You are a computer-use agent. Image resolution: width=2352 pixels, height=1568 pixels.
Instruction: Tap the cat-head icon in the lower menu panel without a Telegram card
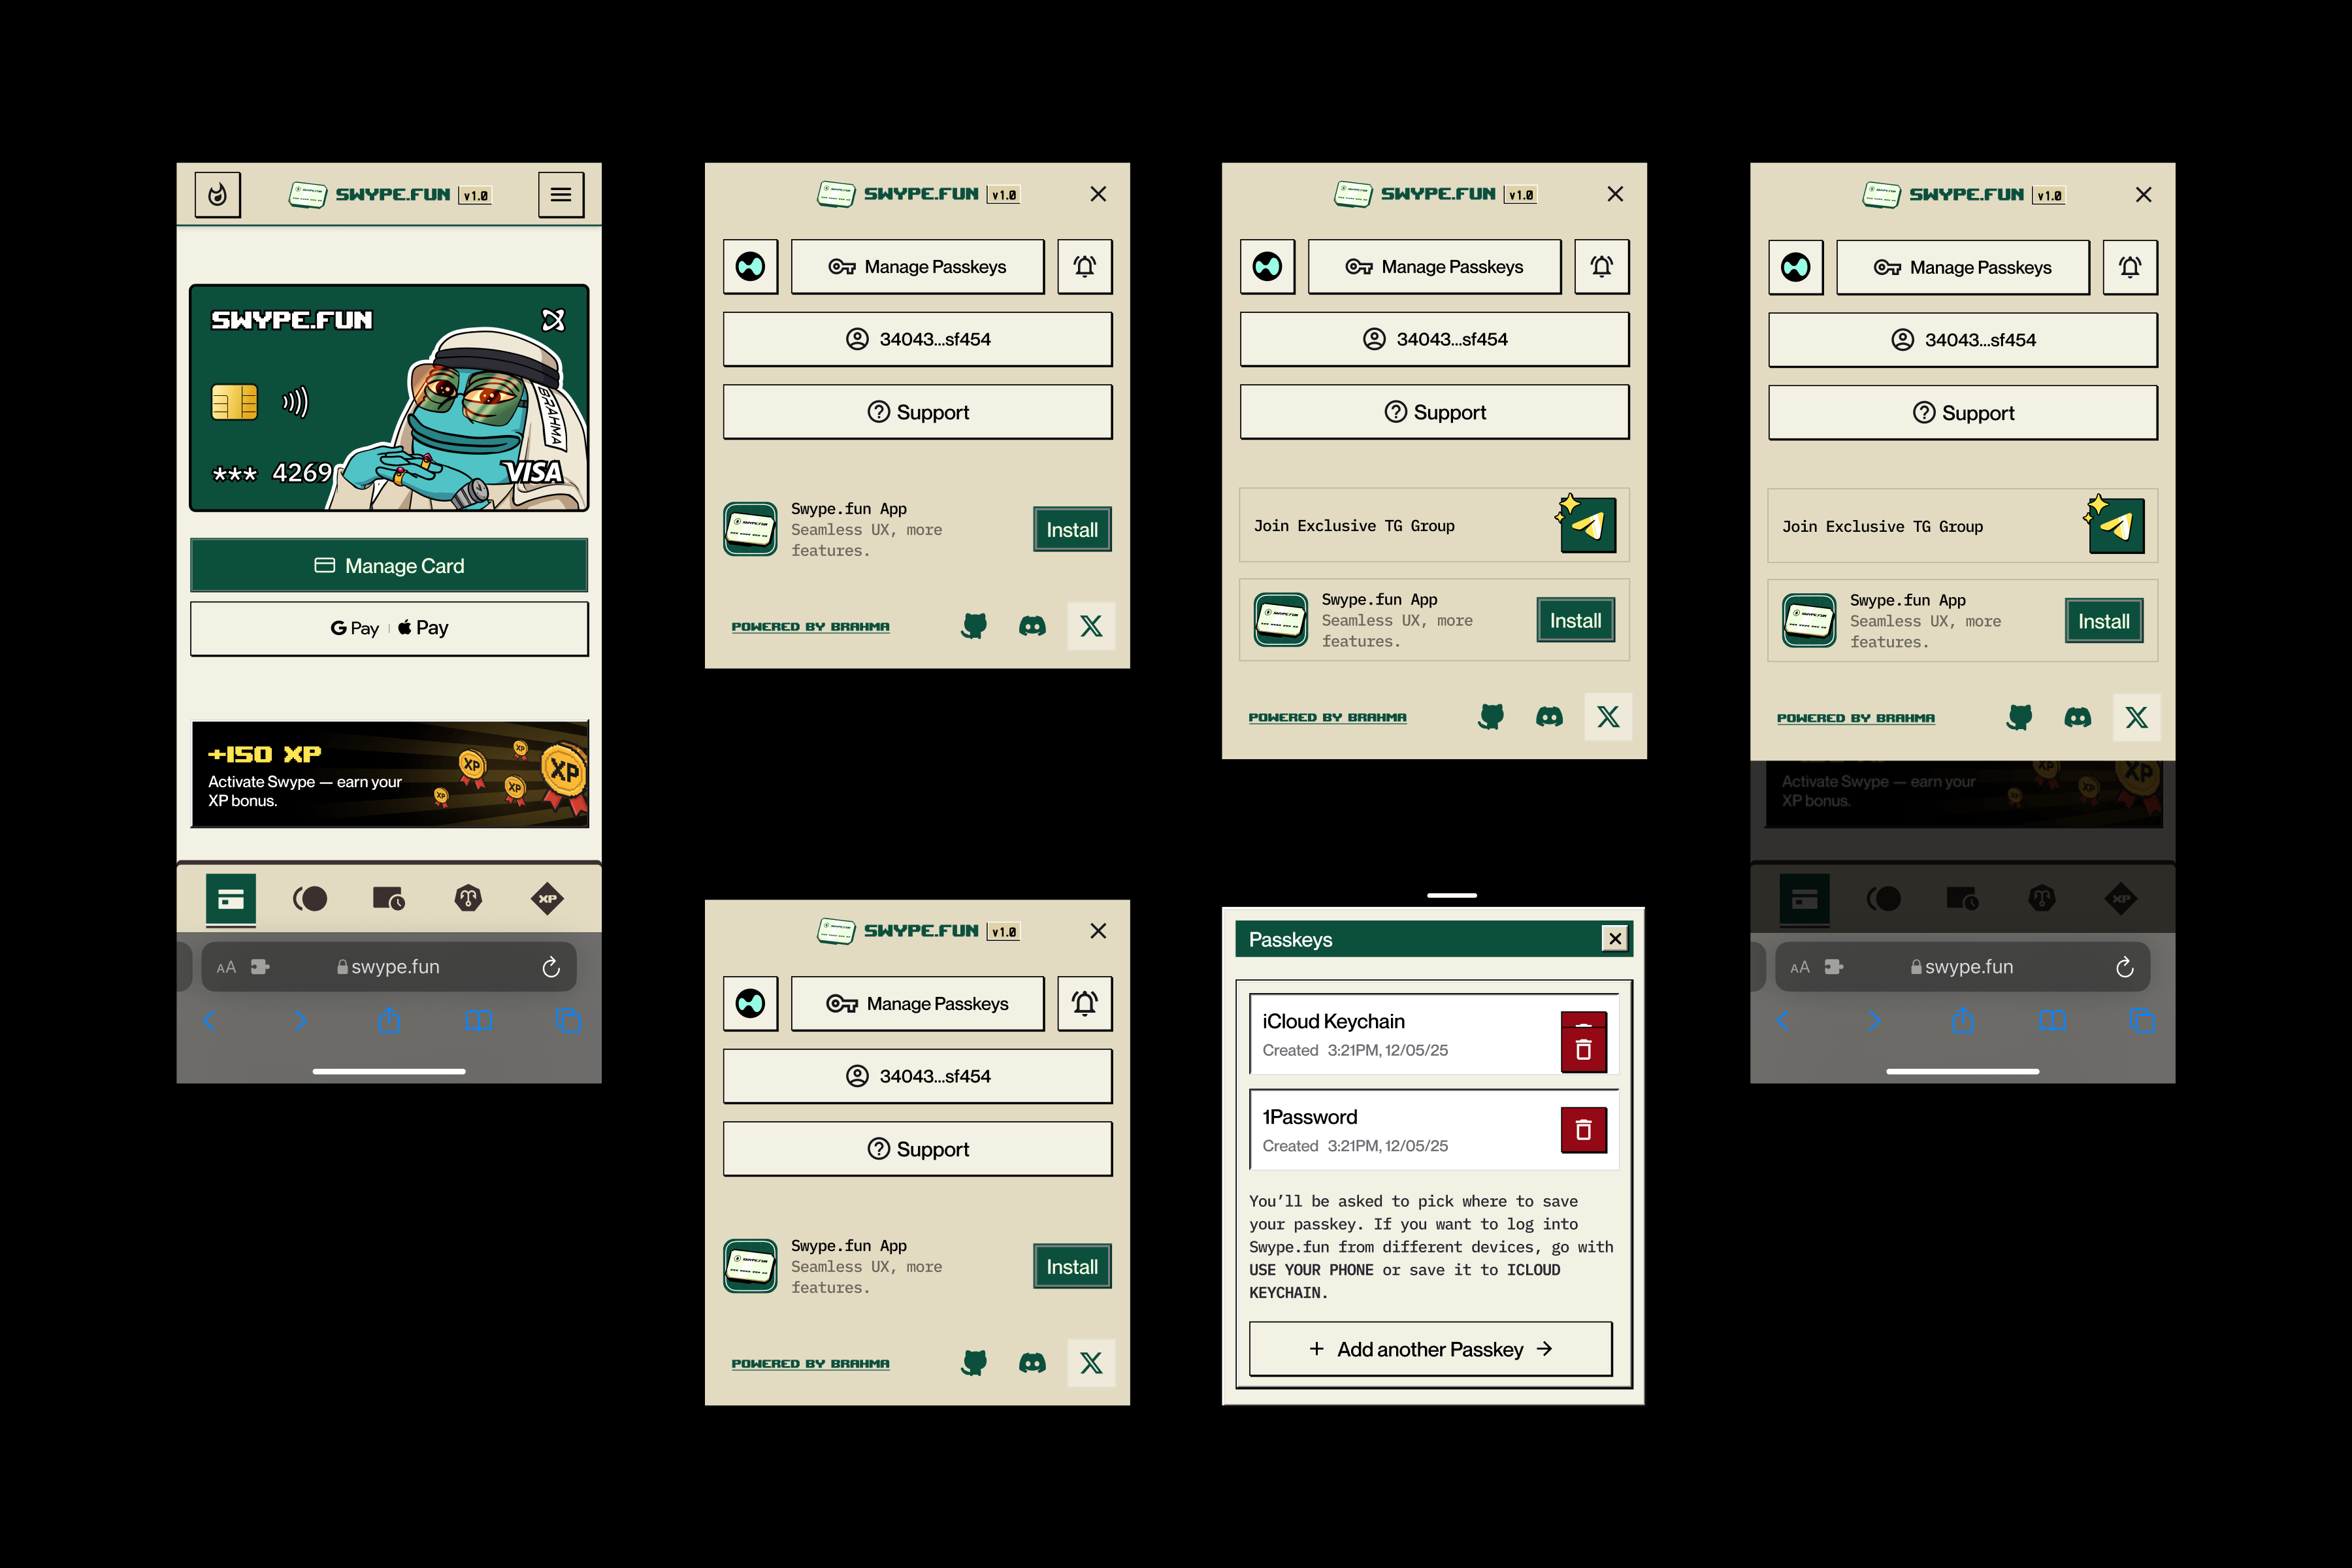click(x=974, y=1363)
